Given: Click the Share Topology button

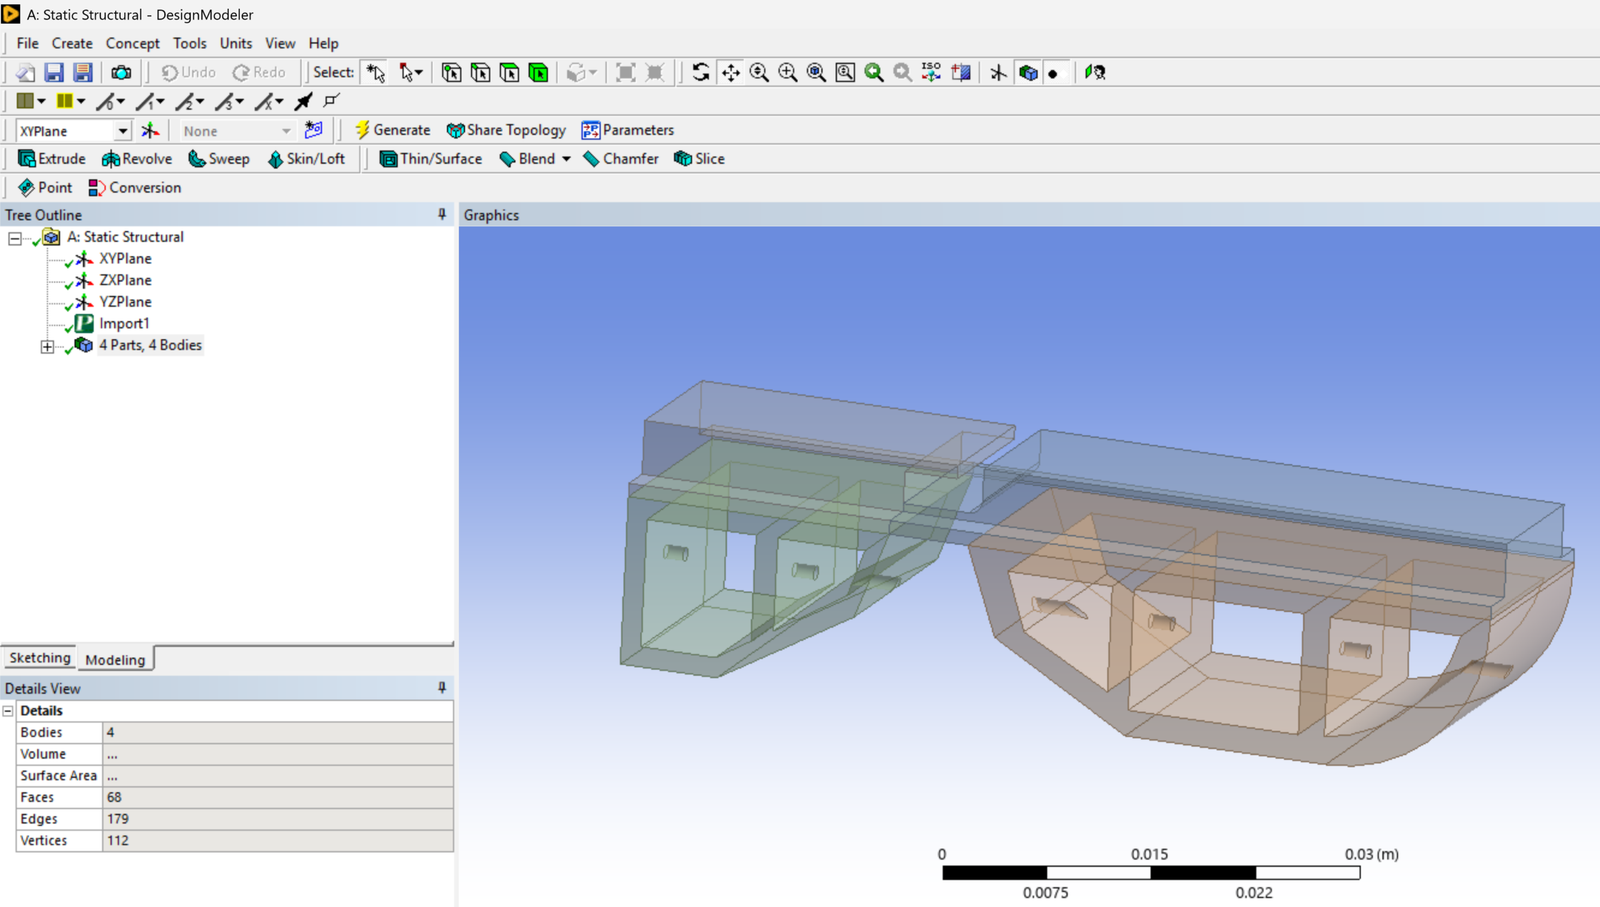Looking at the screenshot, I should pos(506,130).
